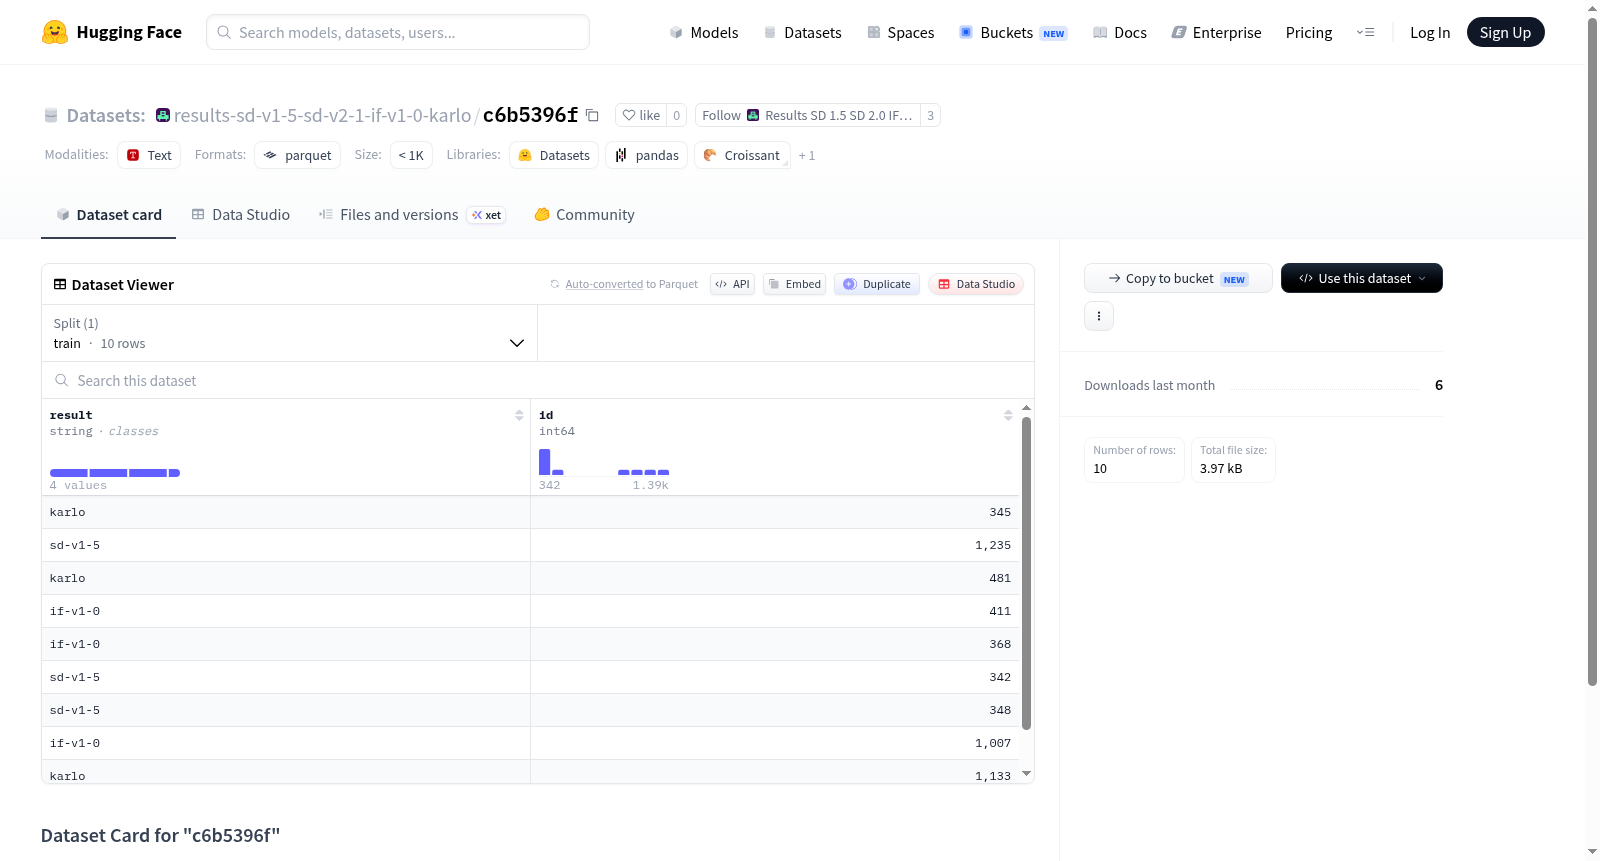Sort the id column
The height and width of the screenshot is (861, 1600).
1008,415
